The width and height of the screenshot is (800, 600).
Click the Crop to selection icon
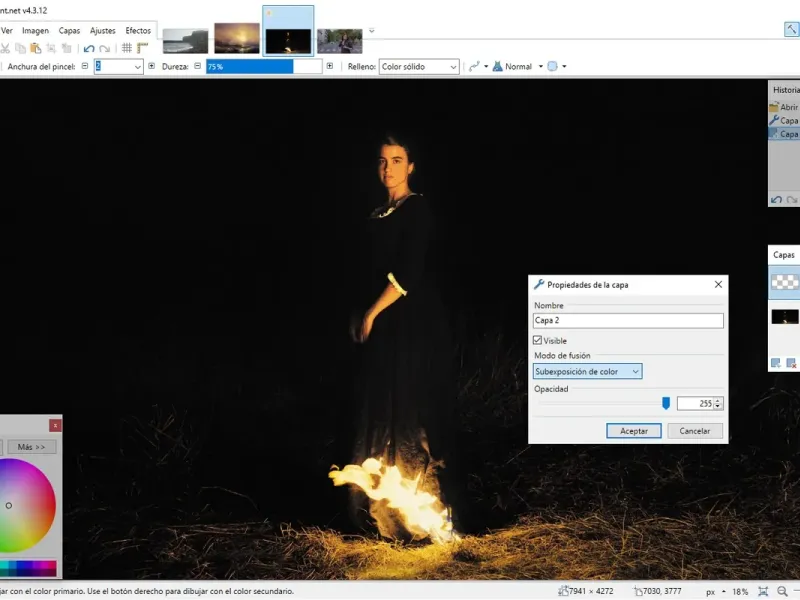click(51, 48)
